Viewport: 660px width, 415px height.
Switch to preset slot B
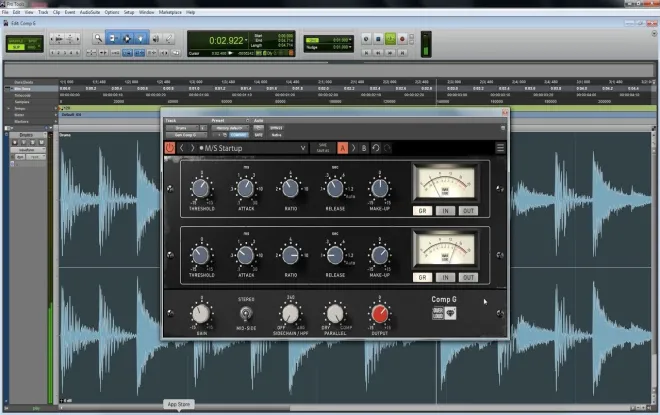click(x=364, y=148)
